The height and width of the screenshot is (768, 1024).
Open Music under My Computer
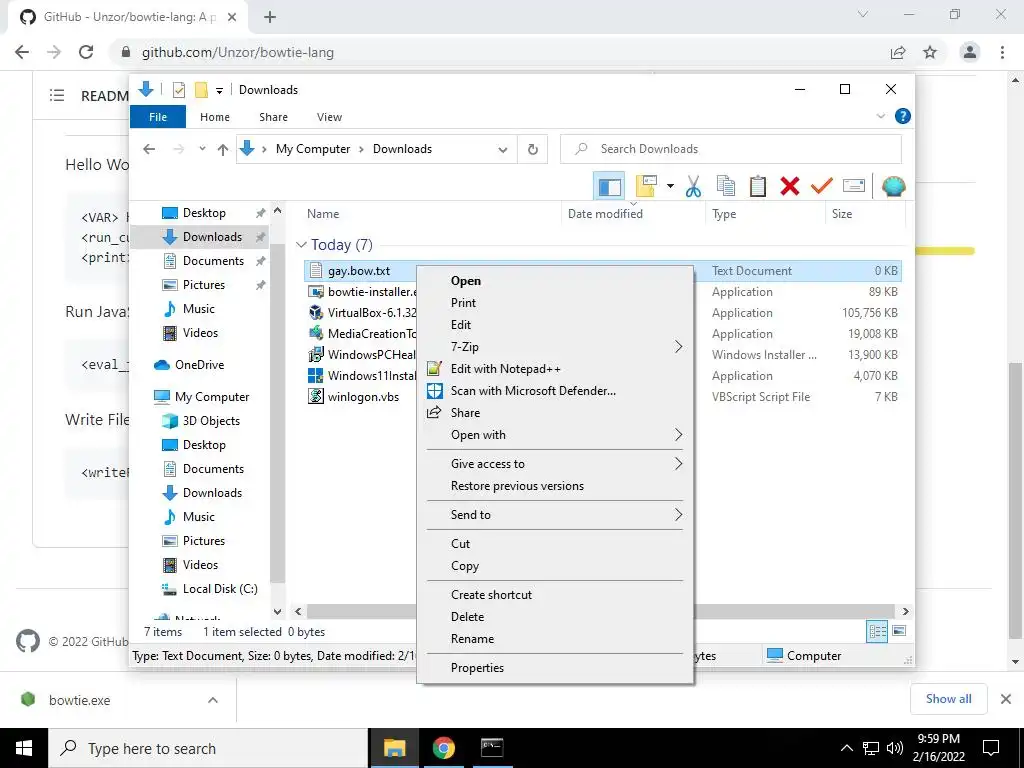pos(199,517)
